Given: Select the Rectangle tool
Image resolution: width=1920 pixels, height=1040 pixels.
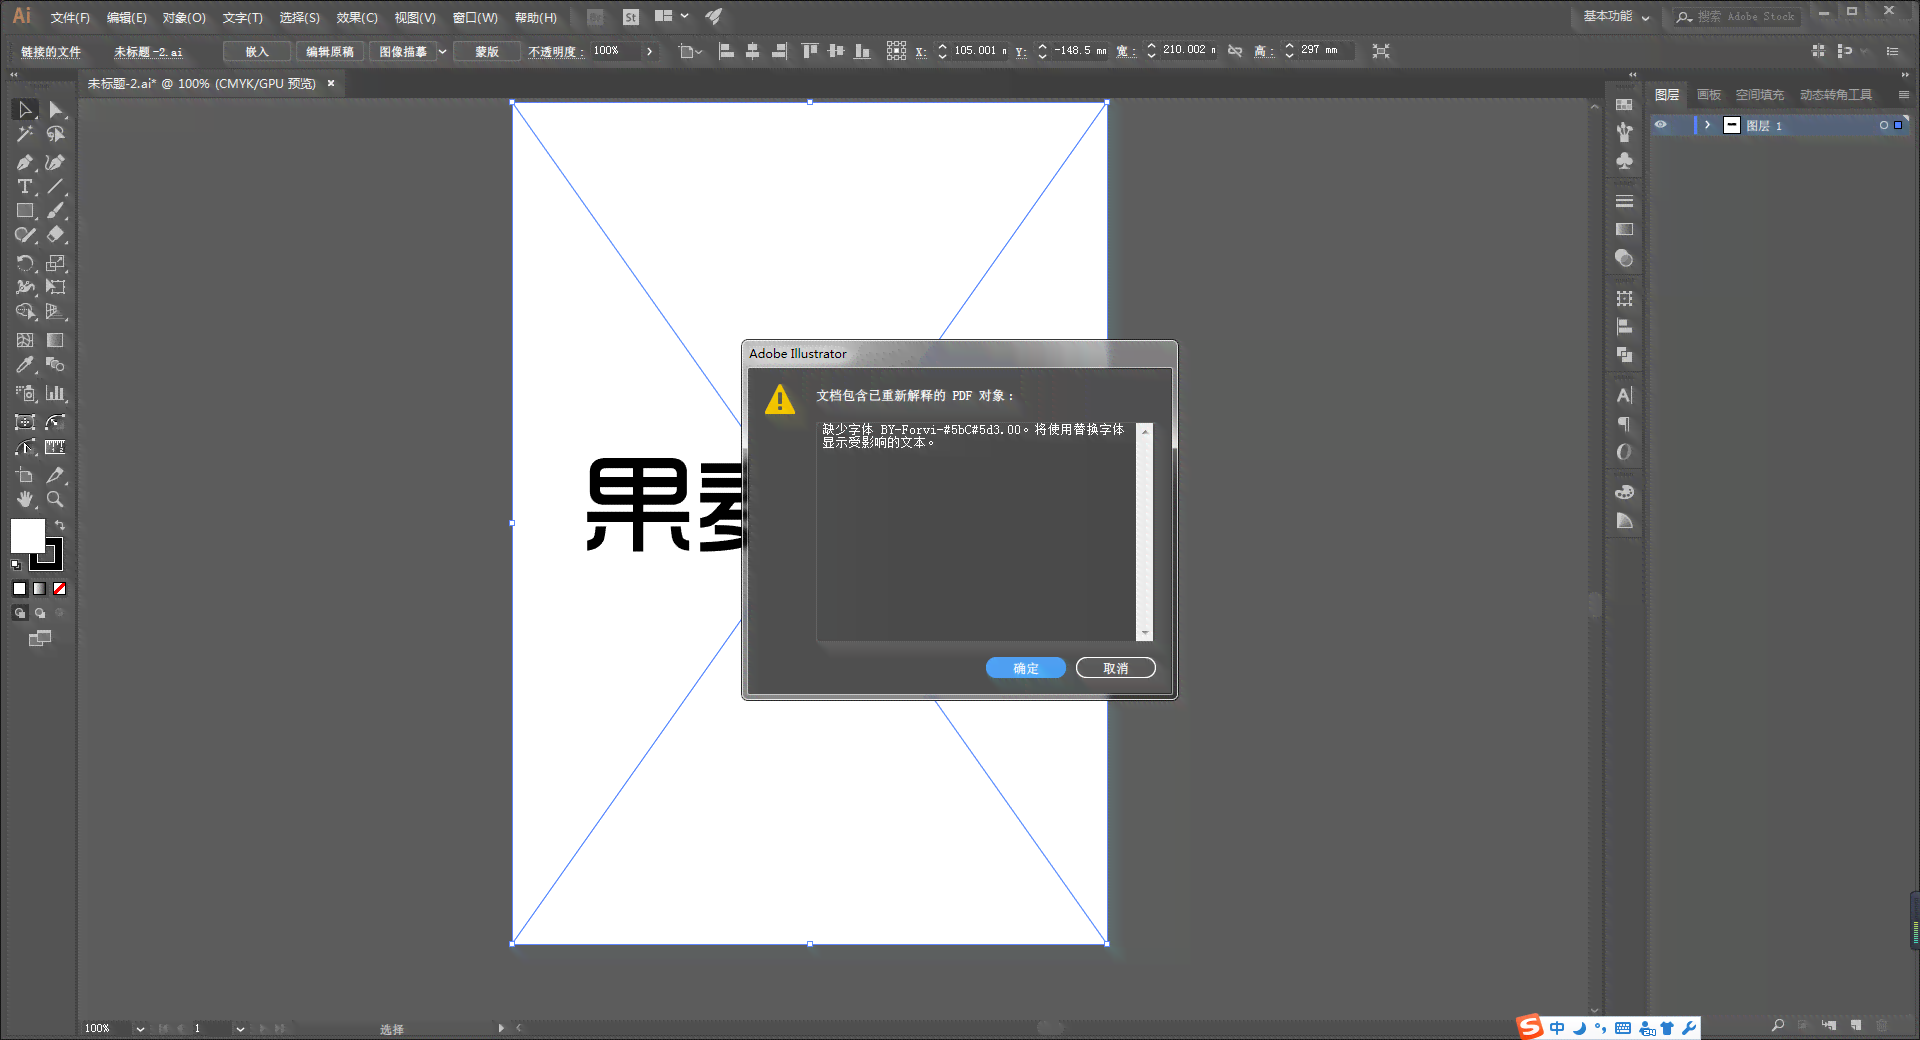Looking at the screenshot, I should click(x=25, y=211).
